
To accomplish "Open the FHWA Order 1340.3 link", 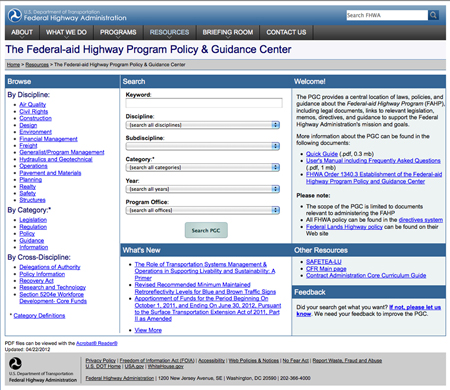I will coord(374,178).
